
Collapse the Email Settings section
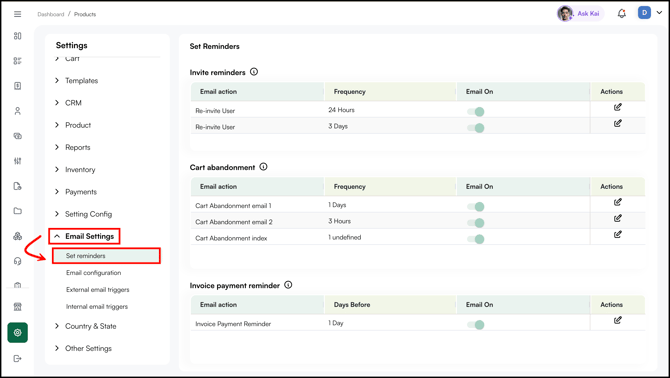[84, 236]
